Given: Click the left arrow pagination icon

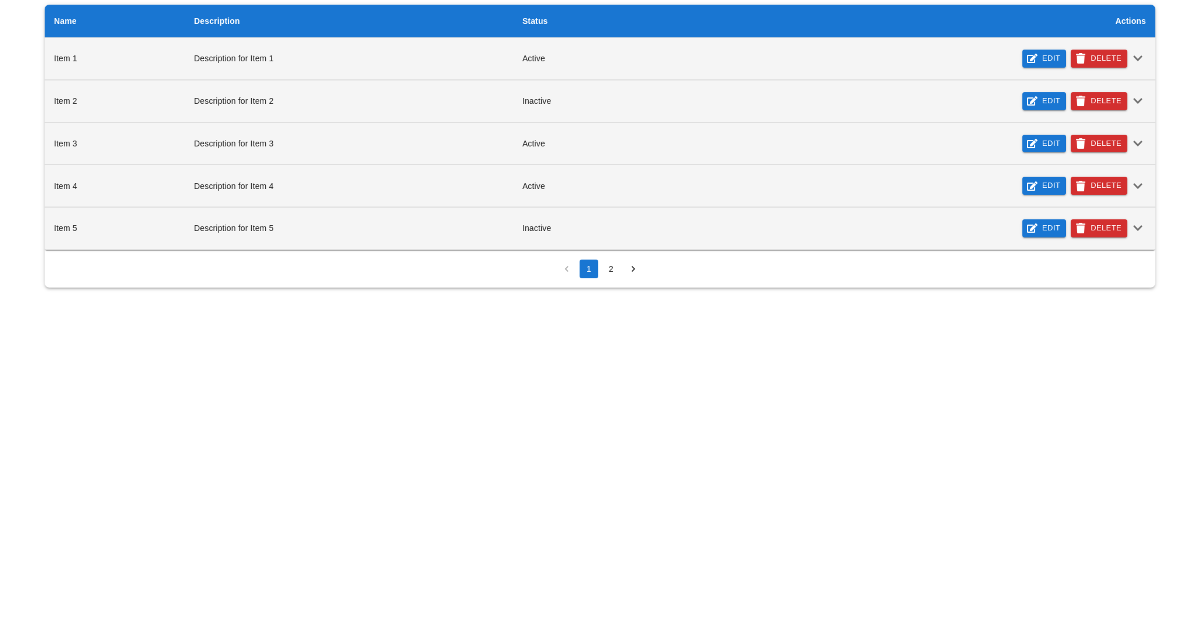Looking at the screenshot, I should [566, 268].
